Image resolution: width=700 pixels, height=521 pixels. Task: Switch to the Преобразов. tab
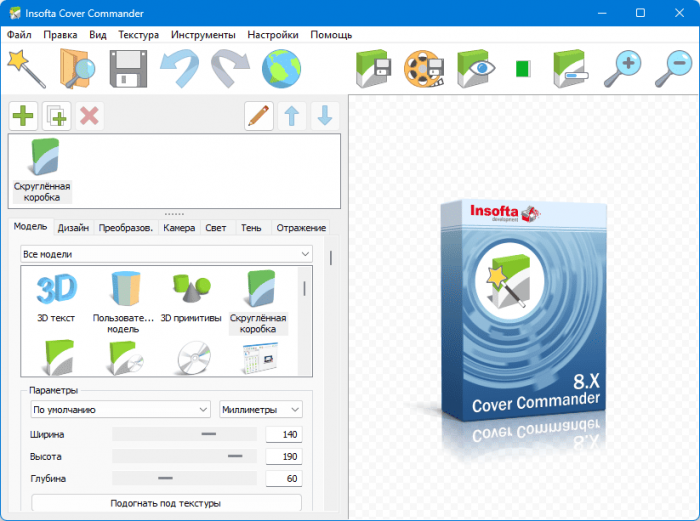[x=126, y=228]
